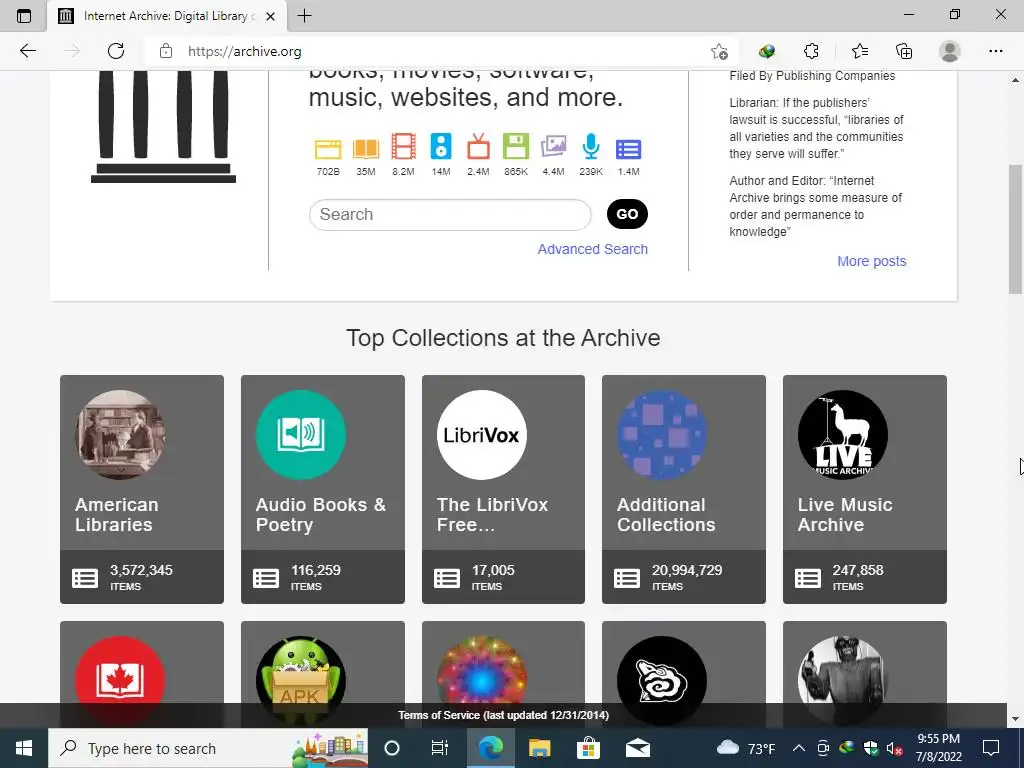The image size is (1024, 768).
Task: Open a new tab with the plus button
Action: [304, 16]
